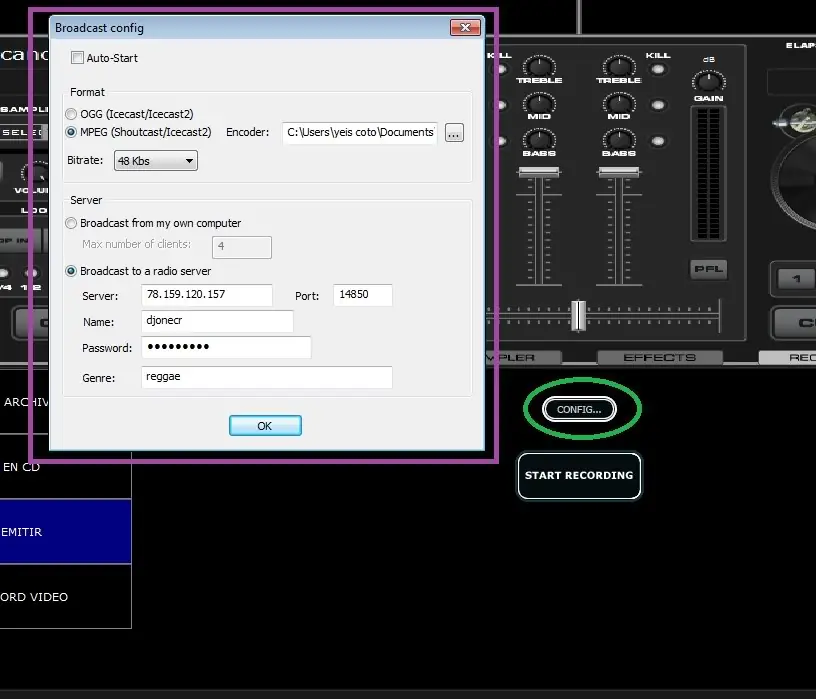Click the Encoder path field
Screen dimensions: 816x699
pos(360,133)
